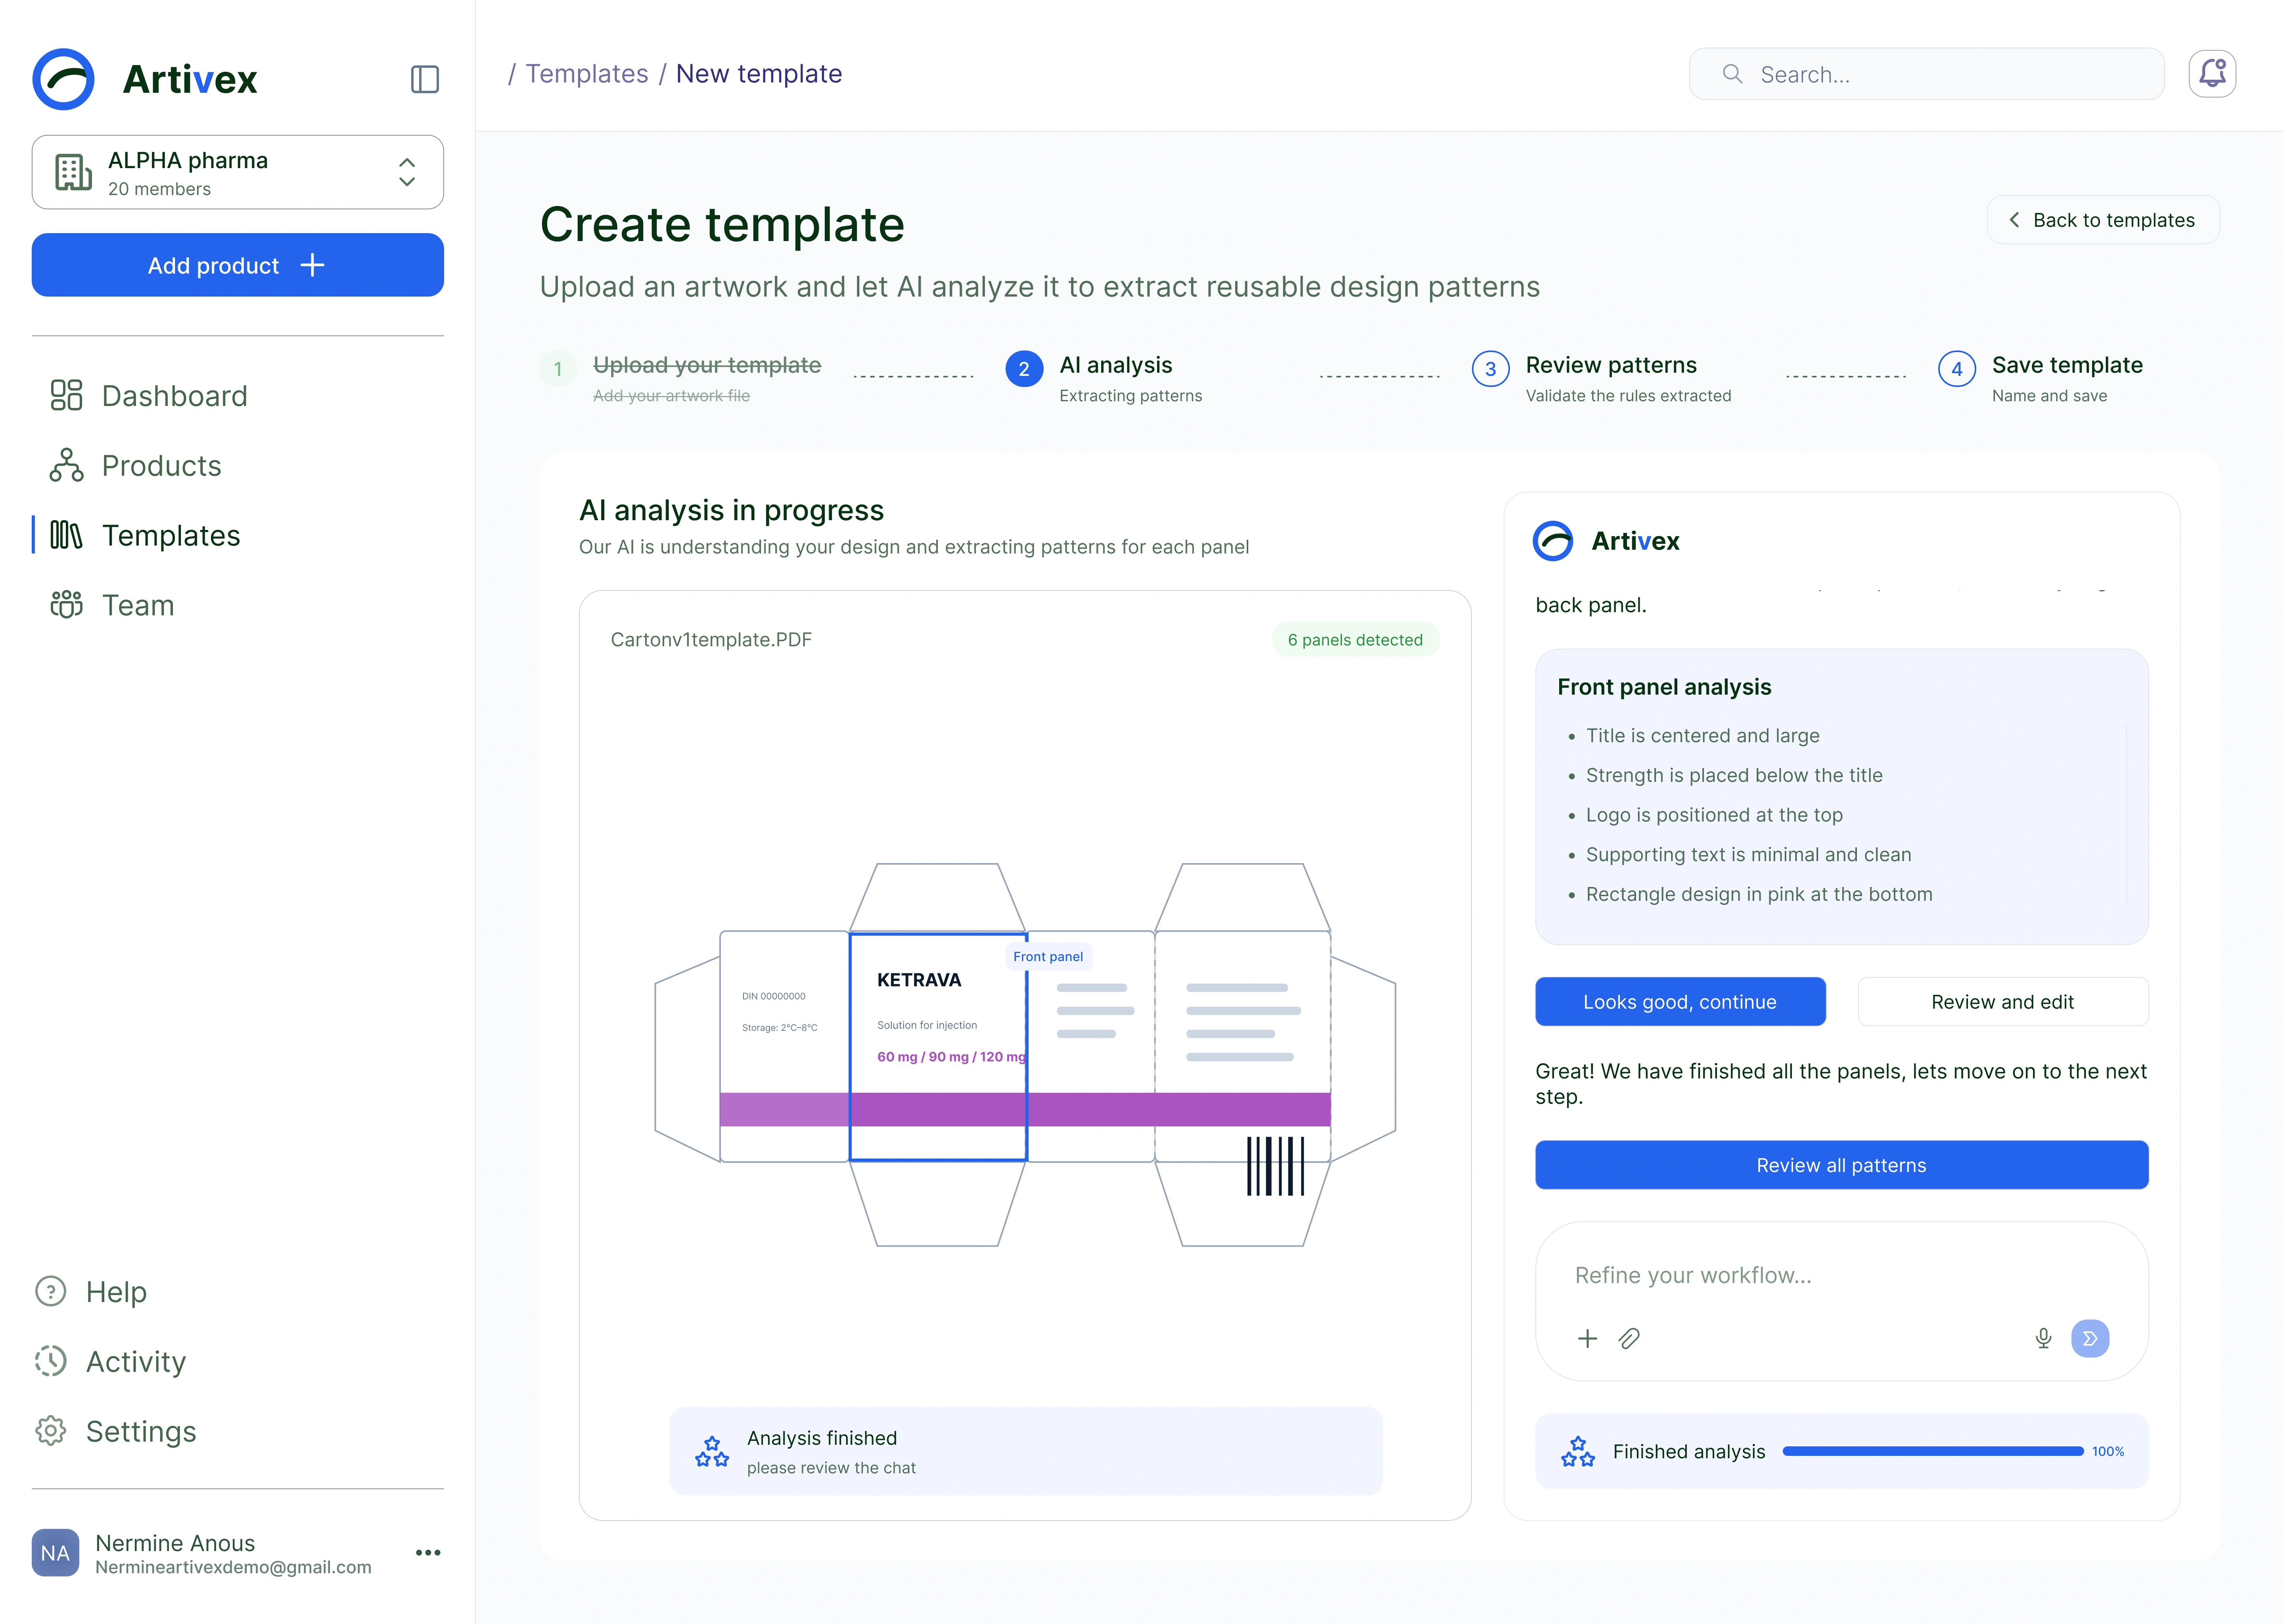Follow the Templates breadcrumb link
The height and width of the screenshot is (1624, 2284).
(x=587, y=74)
